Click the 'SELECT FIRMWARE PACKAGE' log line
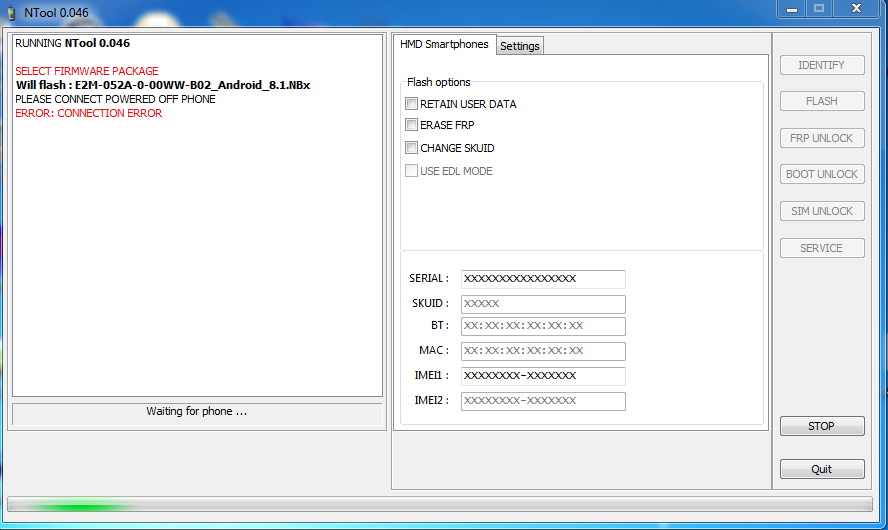Viewport: 888px width, 530px height. [87, 71]
